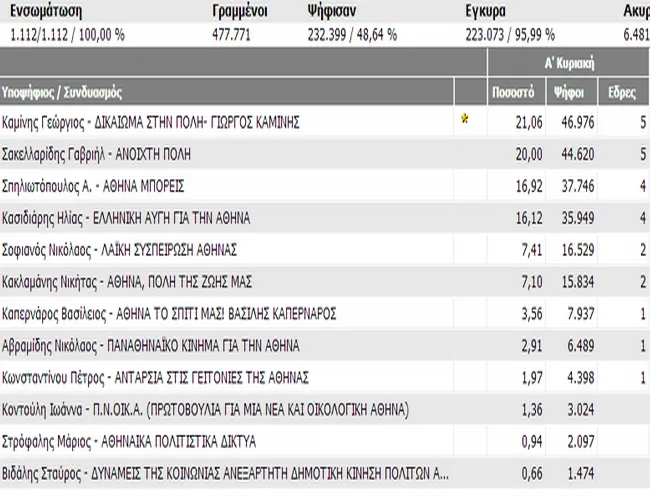Open Βιδάλης Σταύρος truncated candidate row
650x500 pixels.
pos(325,473)
